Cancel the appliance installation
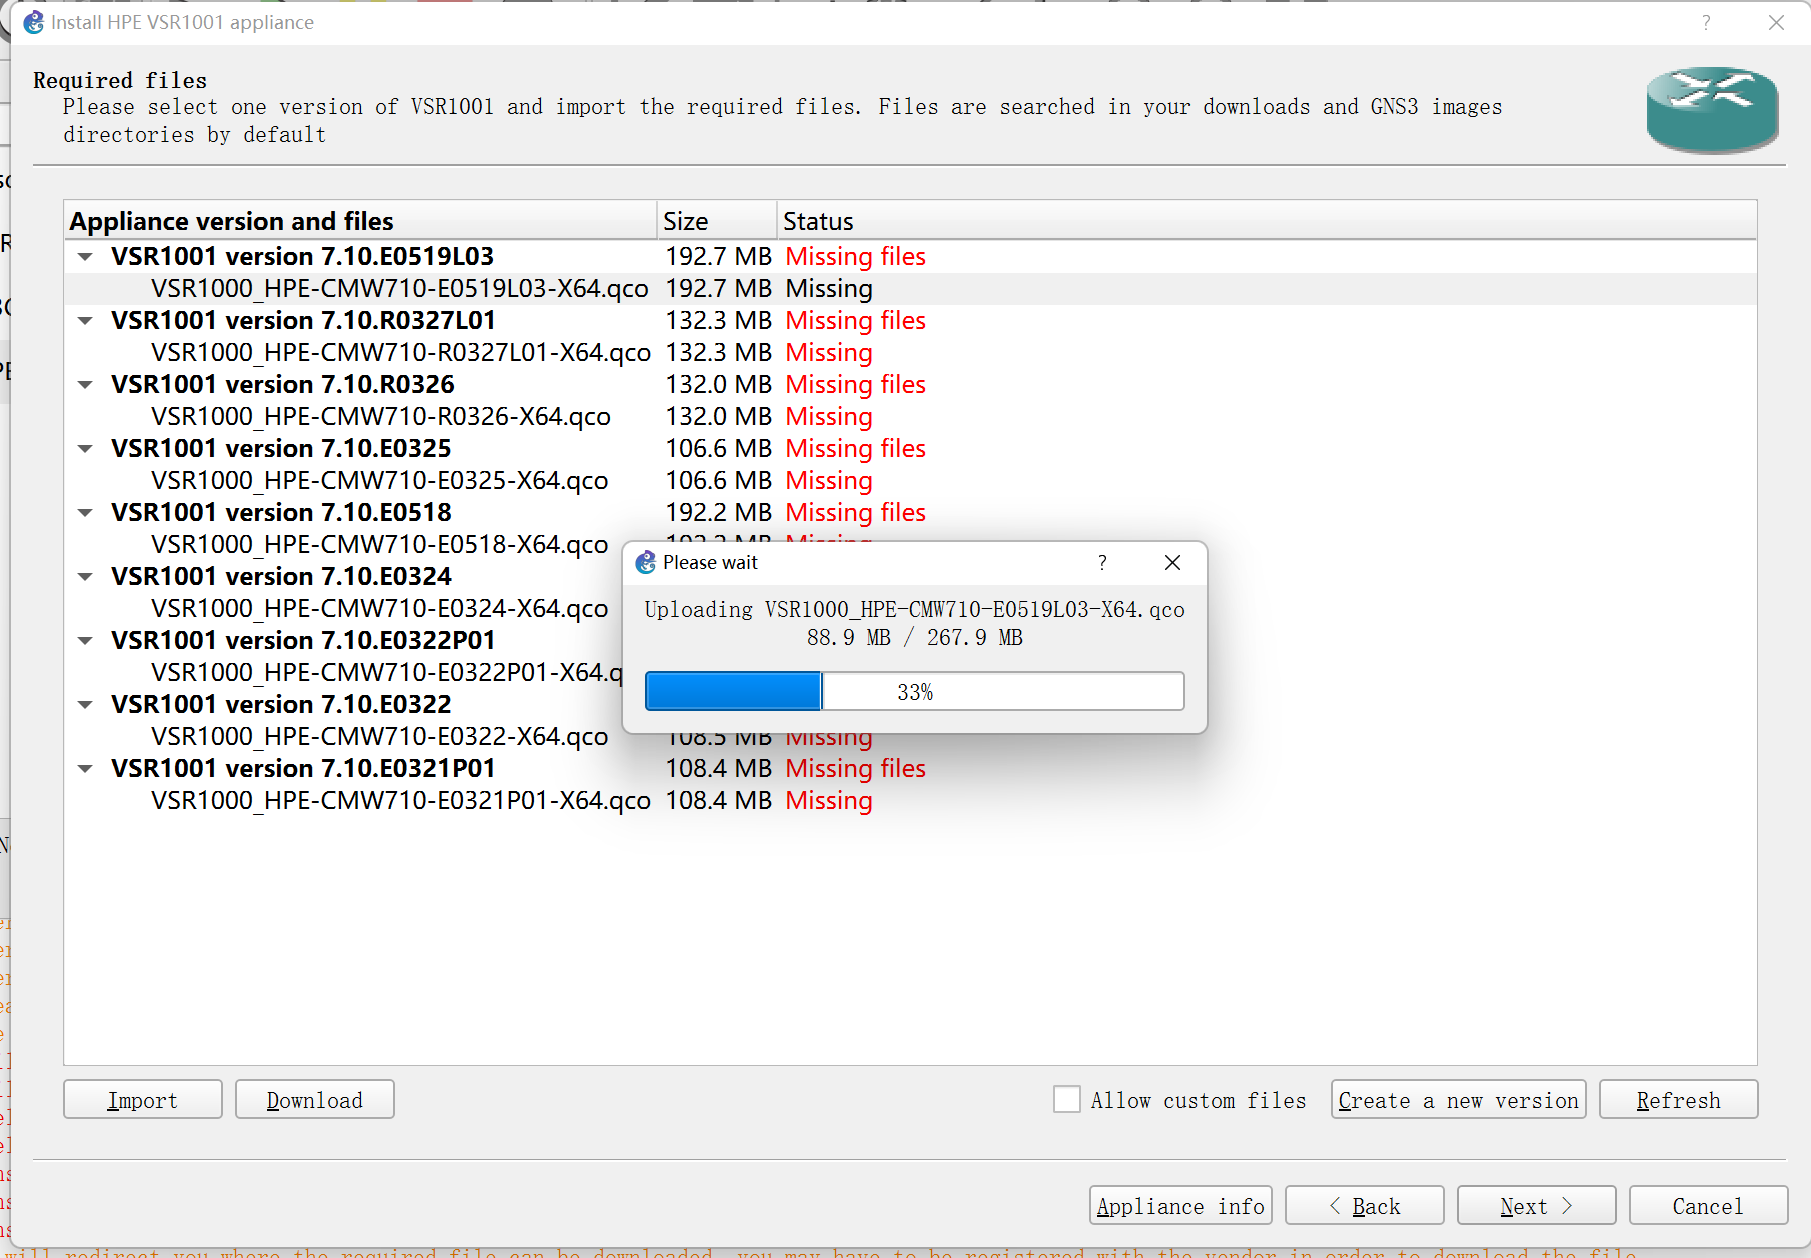1811x1258 pixels. tap(1708, 1206)
